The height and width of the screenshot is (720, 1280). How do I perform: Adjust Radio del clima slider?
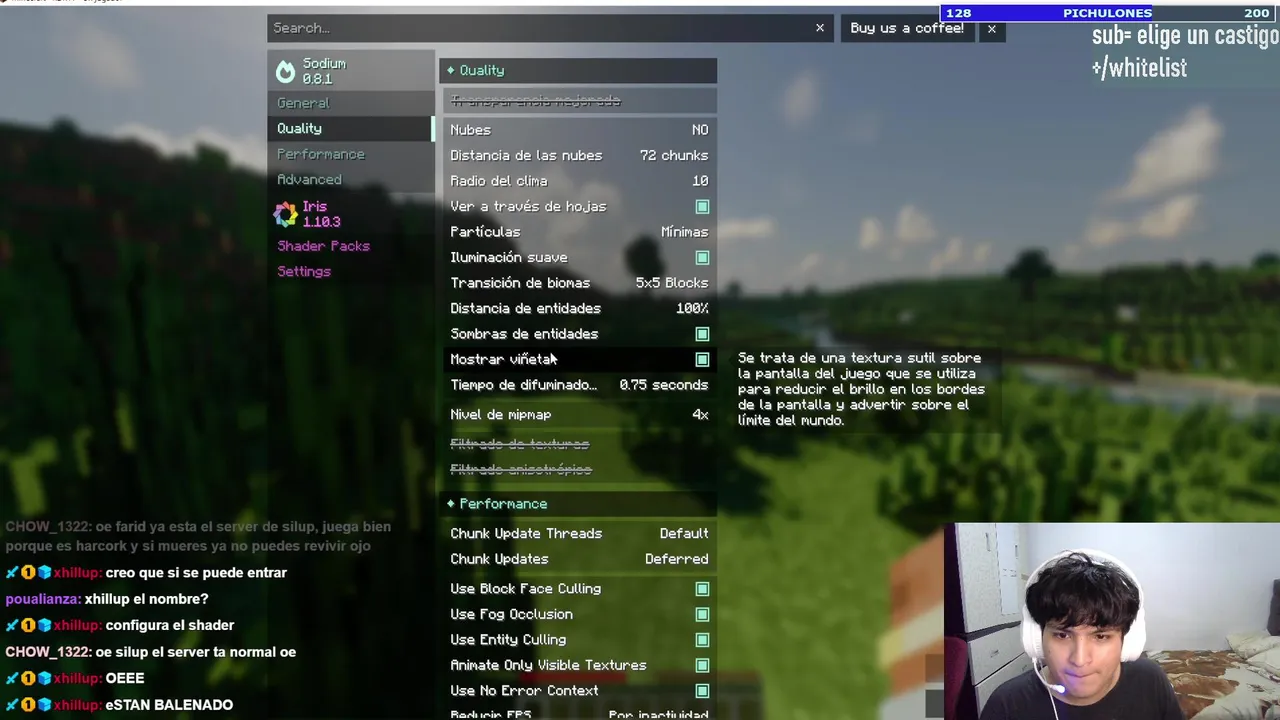click(578, 181)
